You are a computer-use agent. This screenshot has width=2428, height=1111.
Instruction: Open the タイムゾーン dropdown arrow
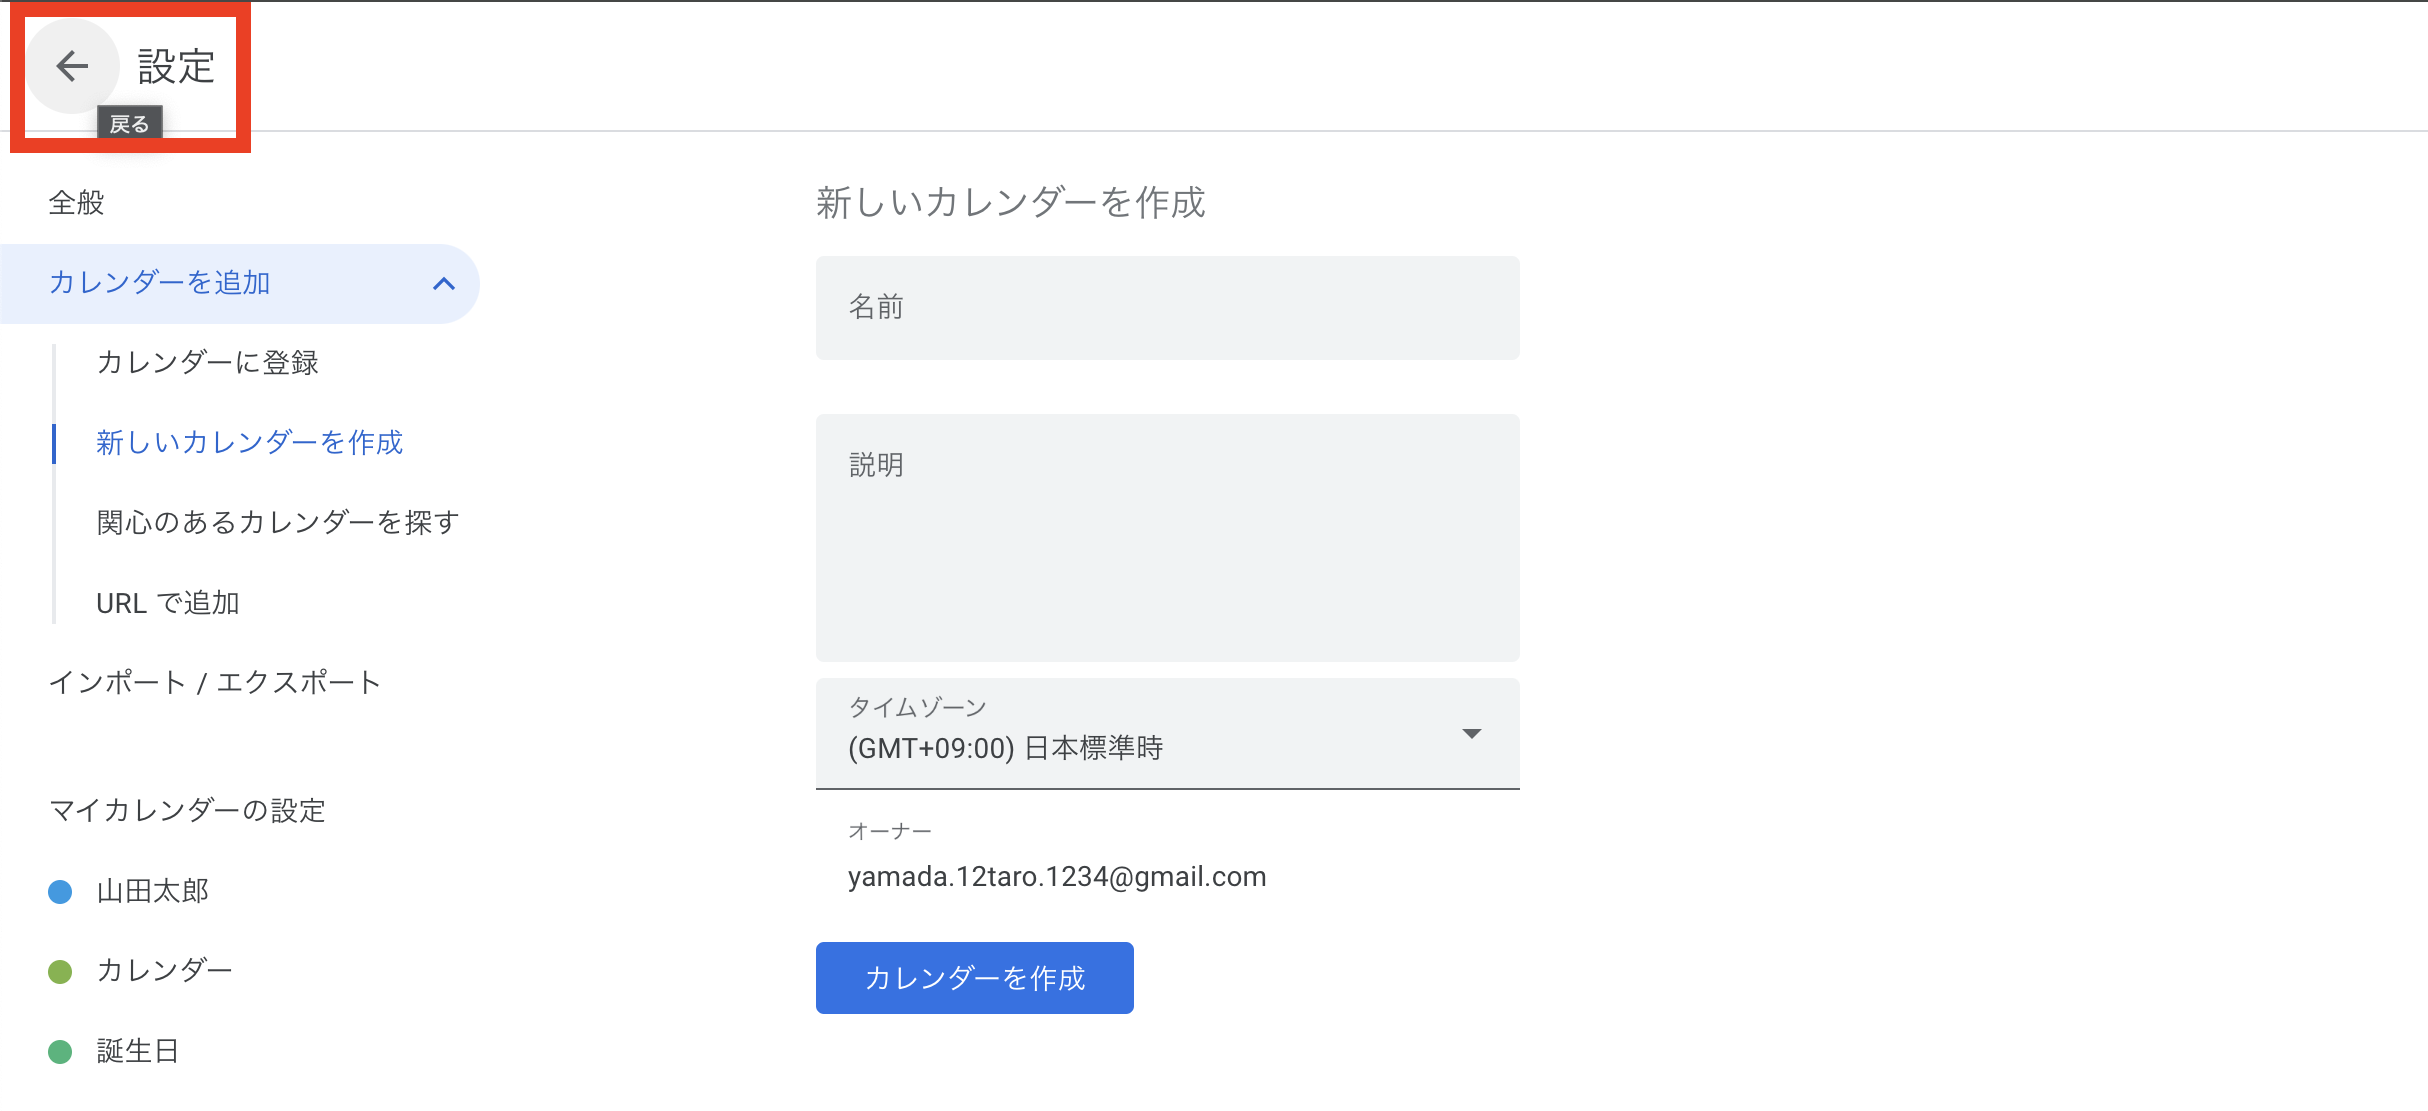pos(1471,734)
